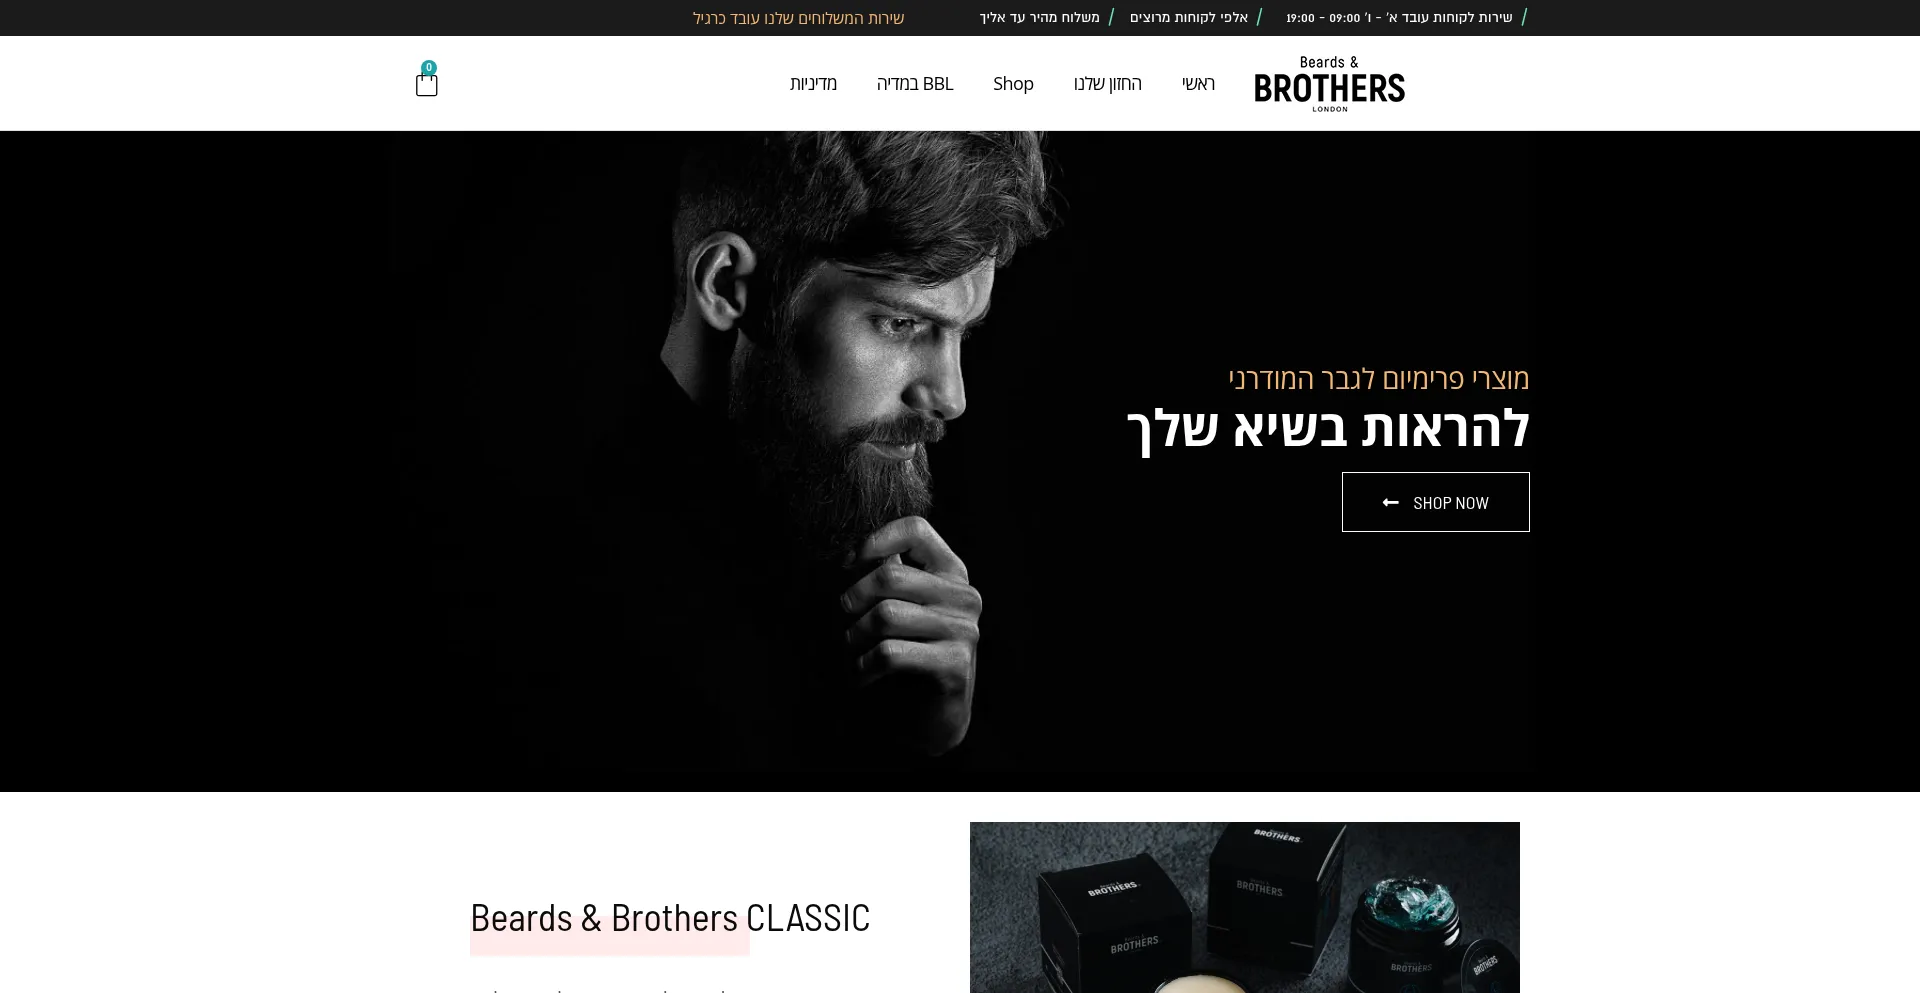Click the SHOP NOW button
1920x993 pixels.
pos(1435,502)
